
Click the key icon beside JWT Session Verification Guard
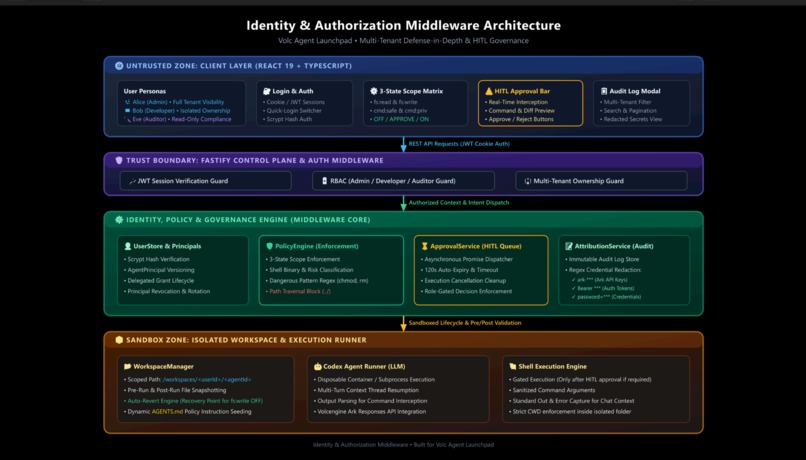point(133,181)
